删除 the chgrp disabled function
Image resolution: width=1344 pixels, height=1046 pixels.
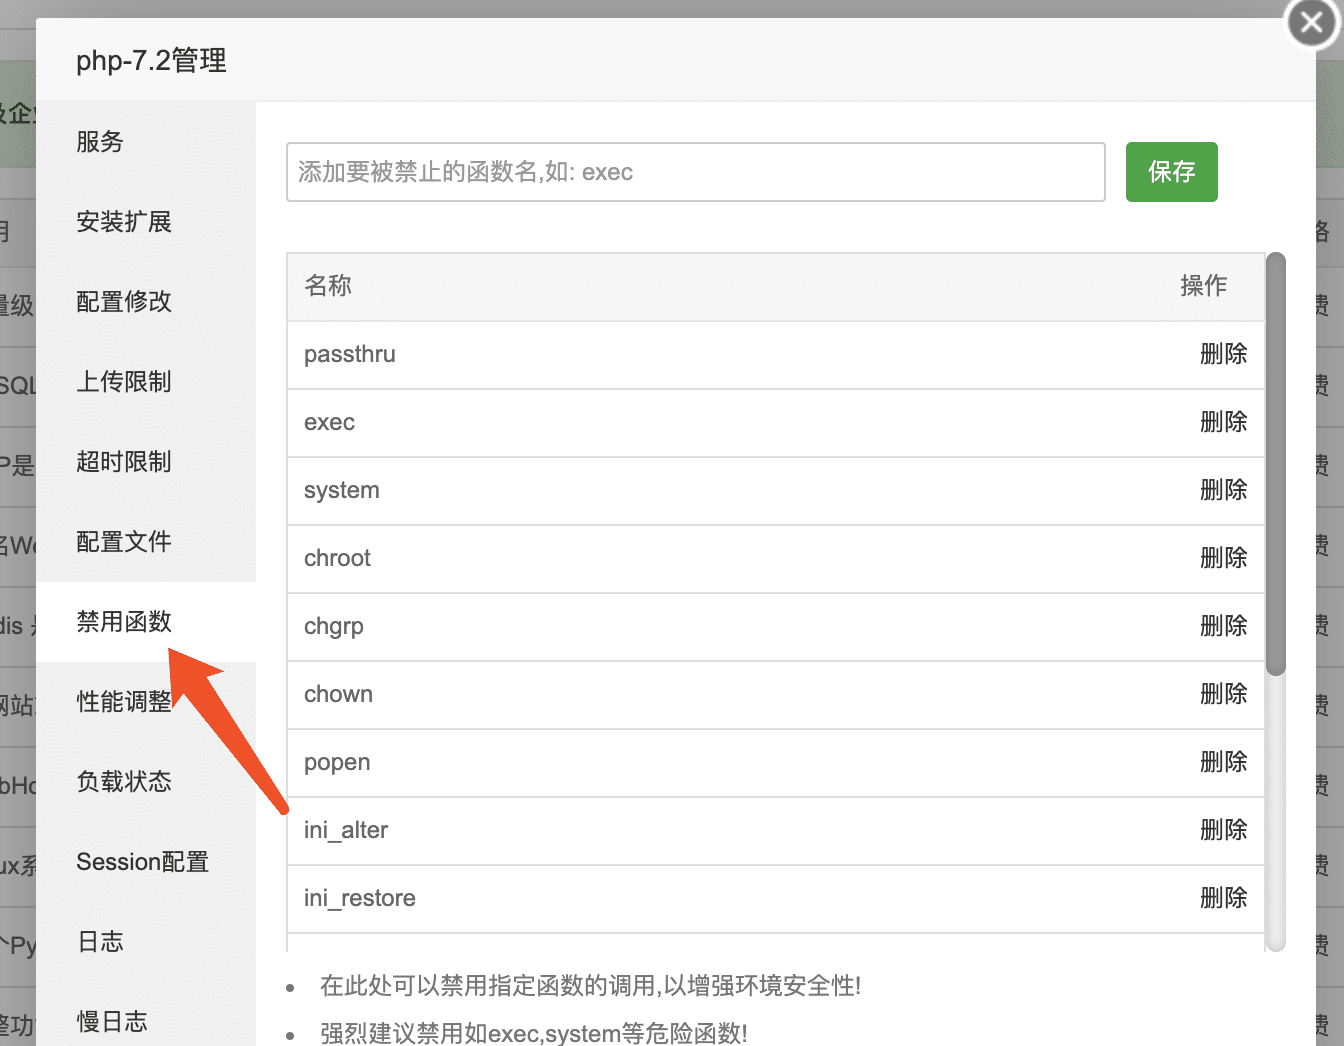tap(1223, 626)
